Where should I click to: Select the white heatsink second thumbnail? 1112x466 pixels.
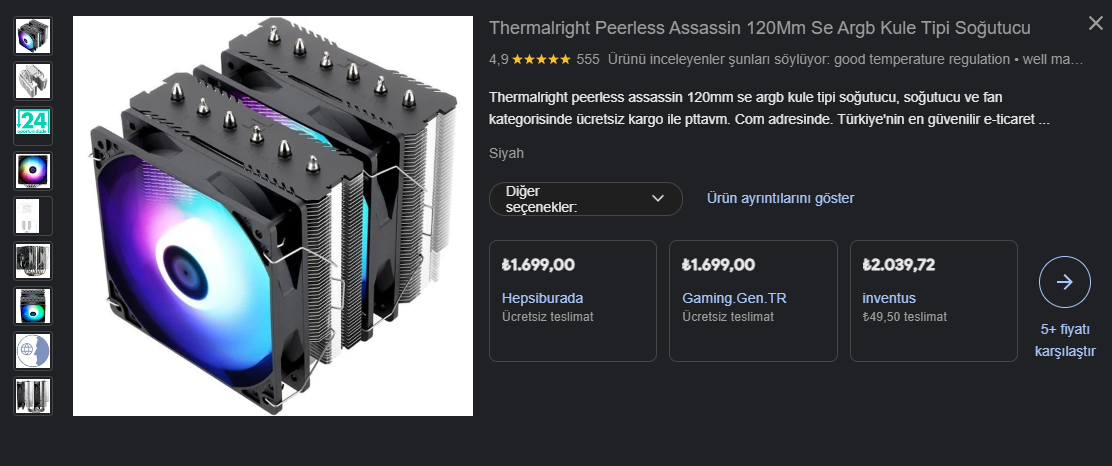[33, 80]
